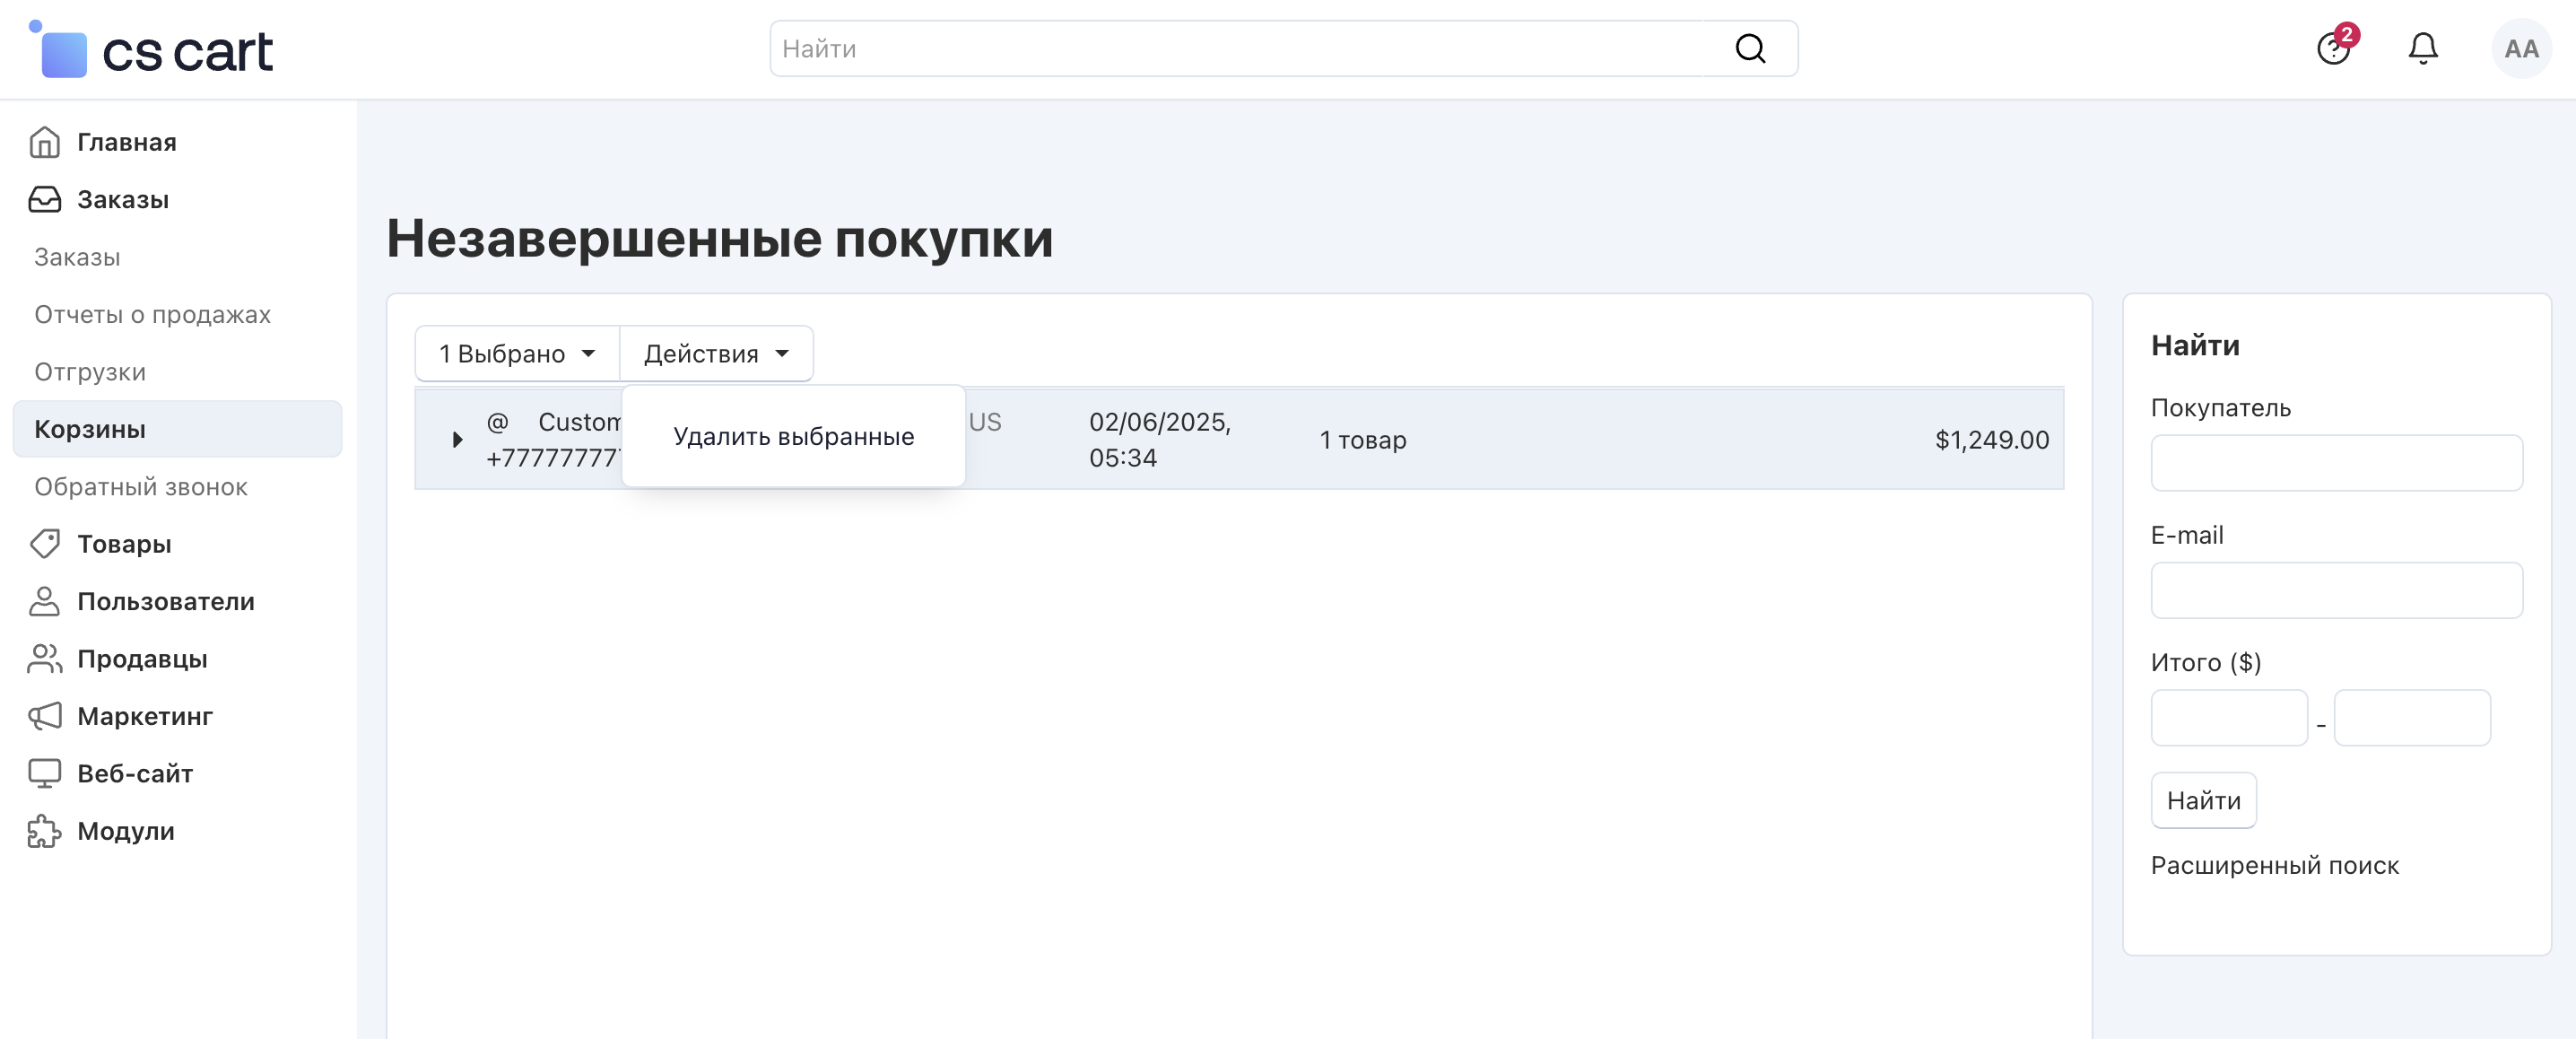Choose Удалить выбранные menu entry
The image size is (2576, 1039).
click(793, 437)
